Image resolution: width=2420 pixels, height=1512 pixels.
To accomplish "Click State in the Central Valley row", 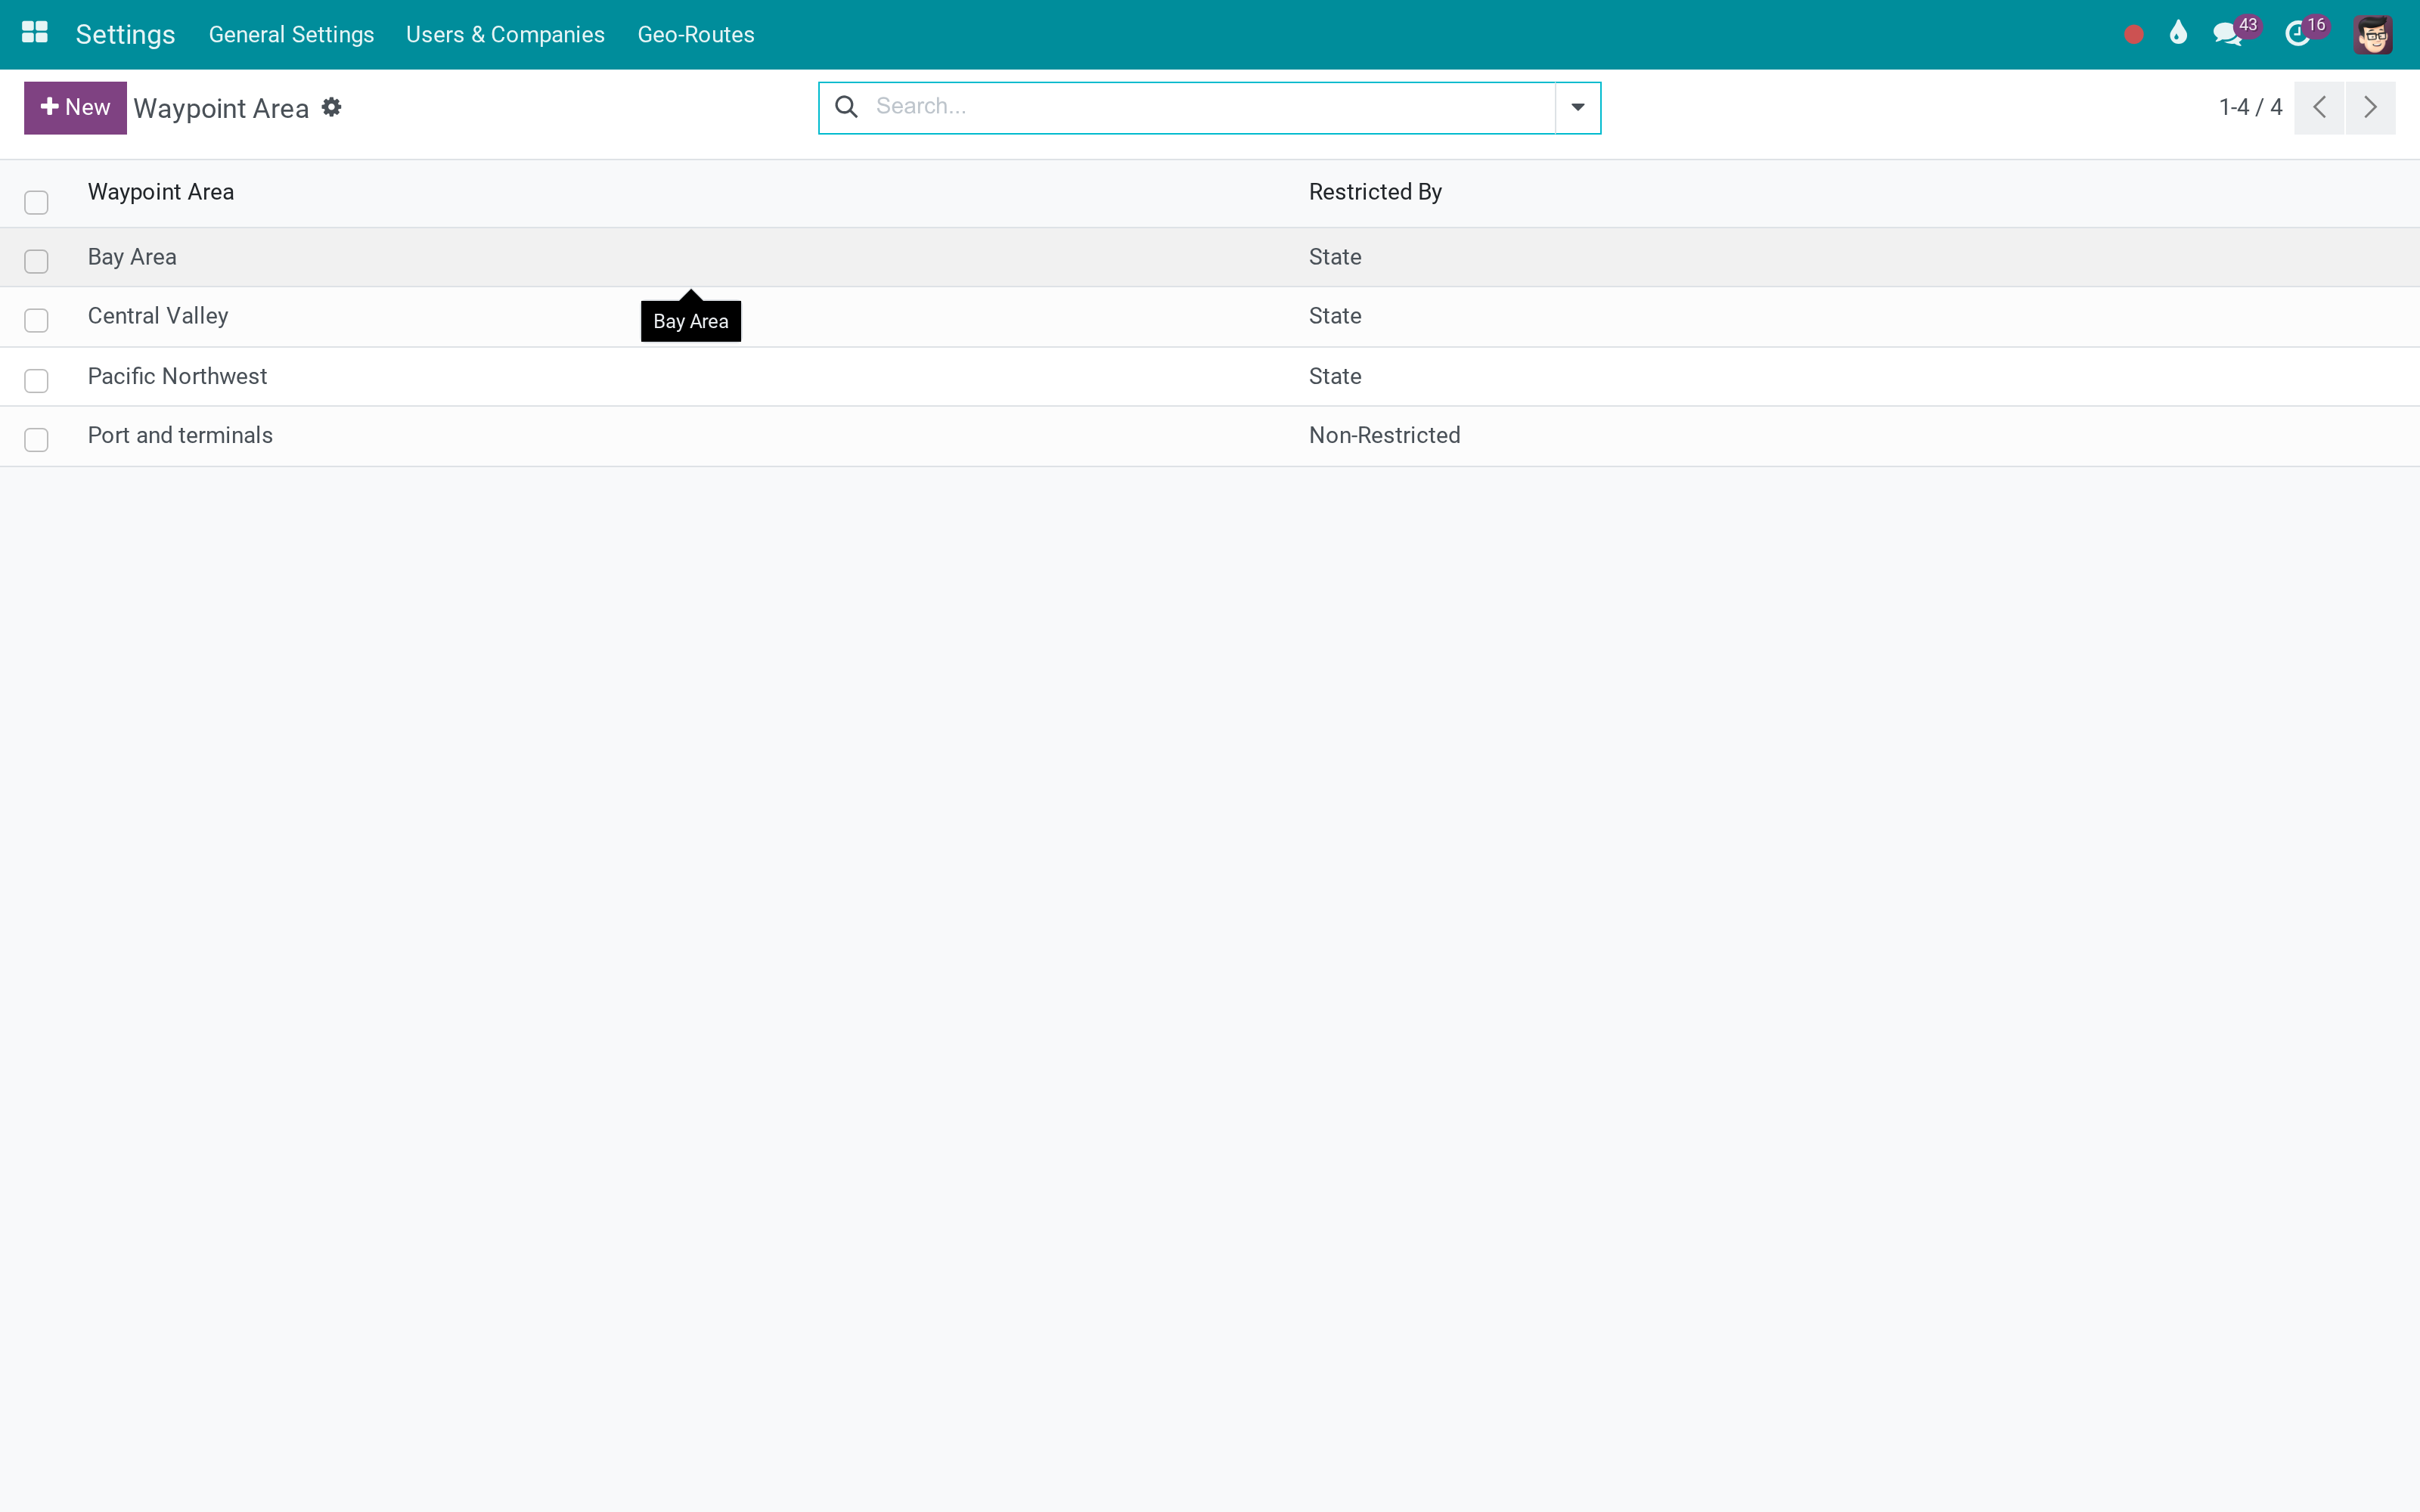I will (1335, 316).
